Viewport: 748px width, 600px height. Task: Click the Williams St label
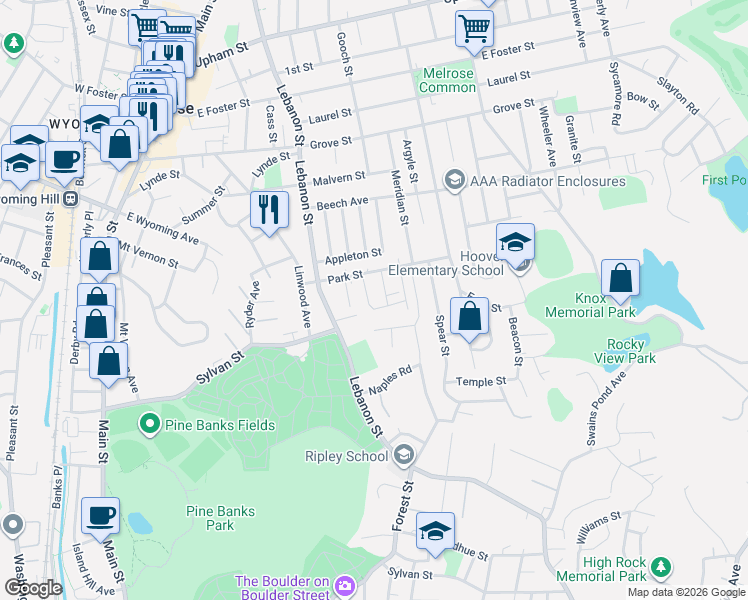tap(598, 527)
